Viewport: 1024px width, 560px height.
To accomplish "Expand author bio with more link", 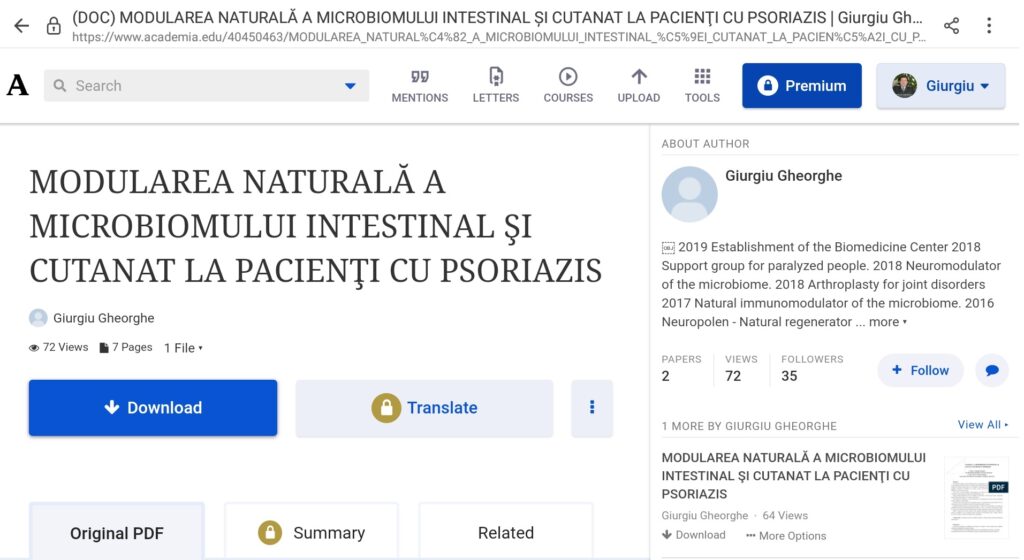I will (888, 322).
